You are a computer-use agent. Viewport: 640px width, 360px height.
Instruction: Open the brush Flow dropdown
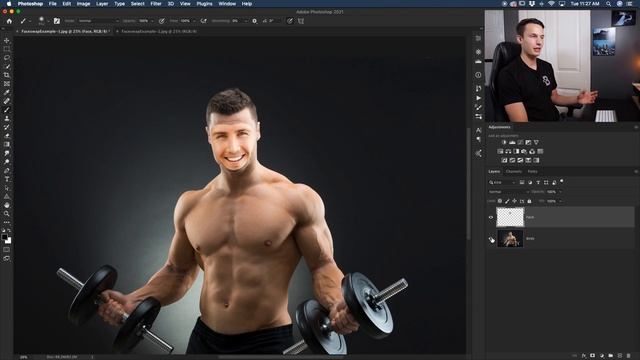[194, 21]
